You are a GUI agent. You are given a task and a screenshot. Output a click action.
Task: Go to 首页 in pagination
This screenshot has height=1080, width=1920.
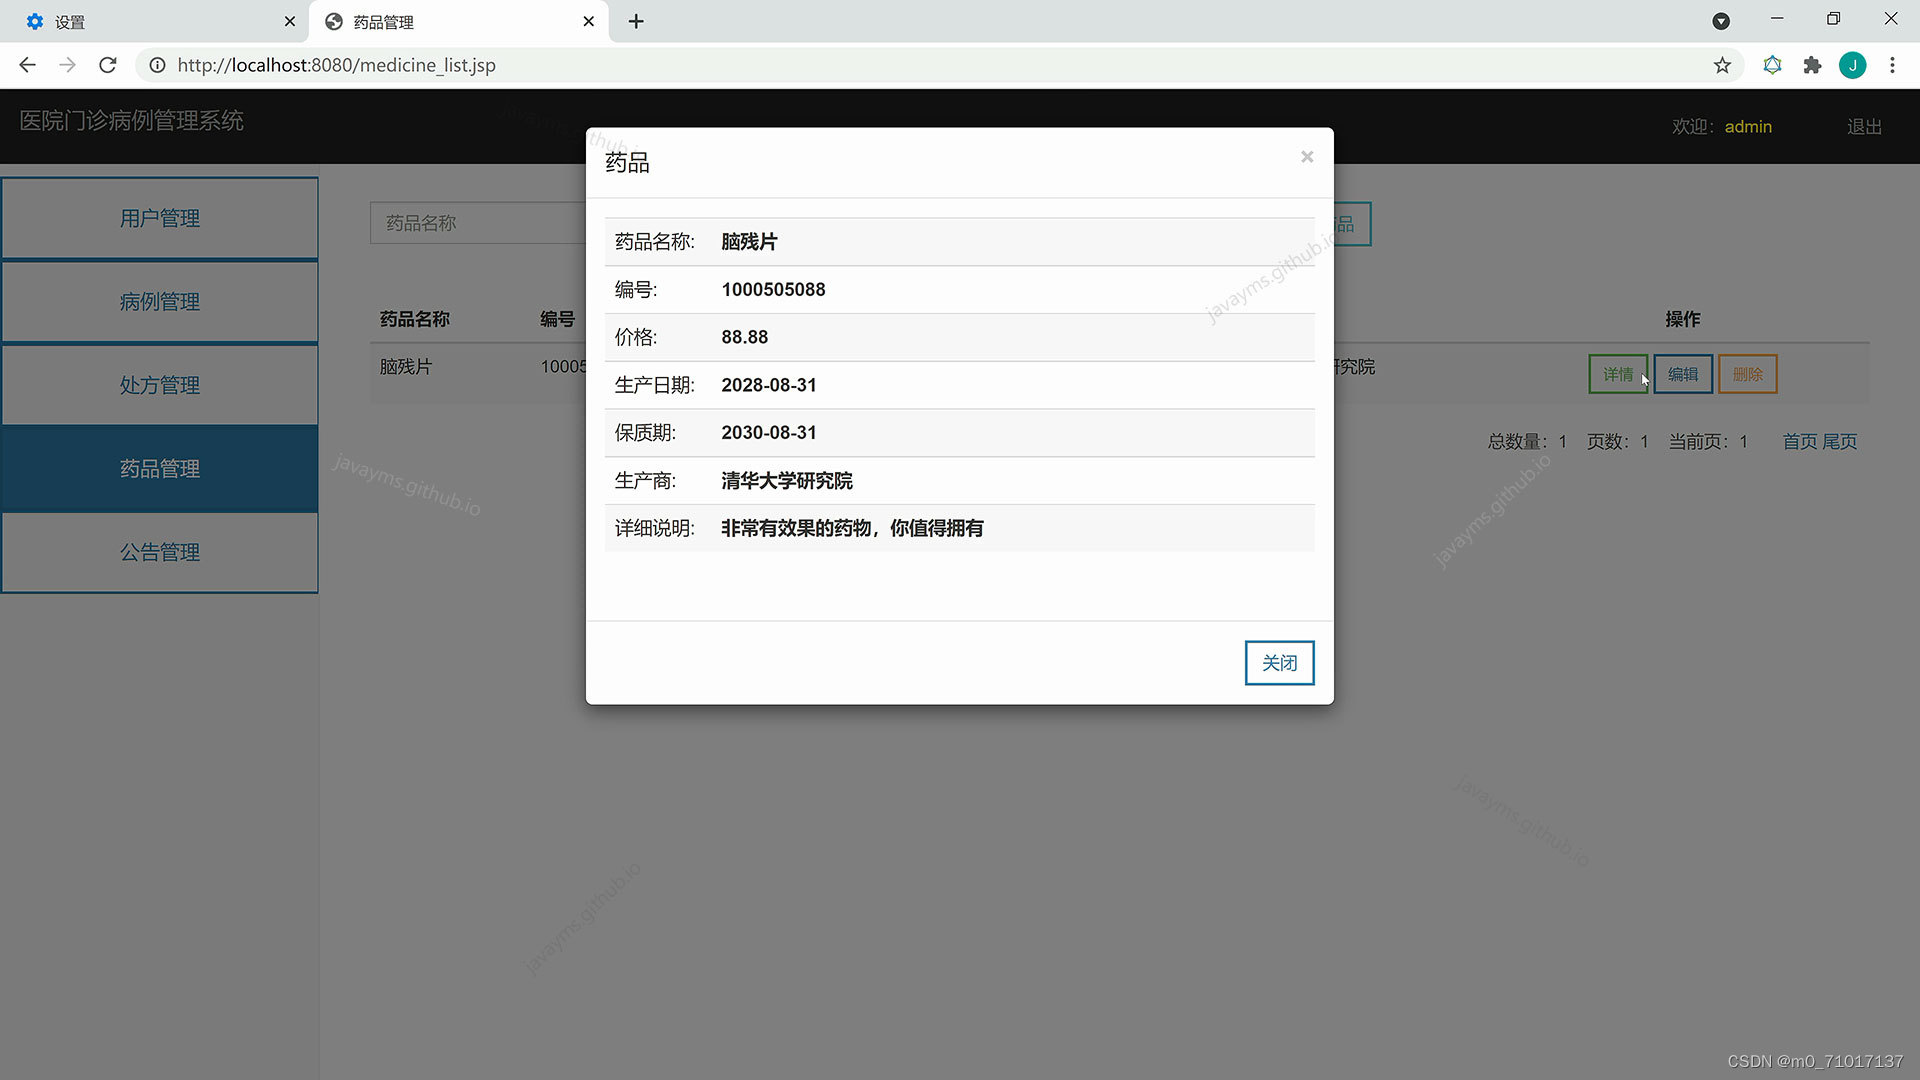click(1800, 441)
